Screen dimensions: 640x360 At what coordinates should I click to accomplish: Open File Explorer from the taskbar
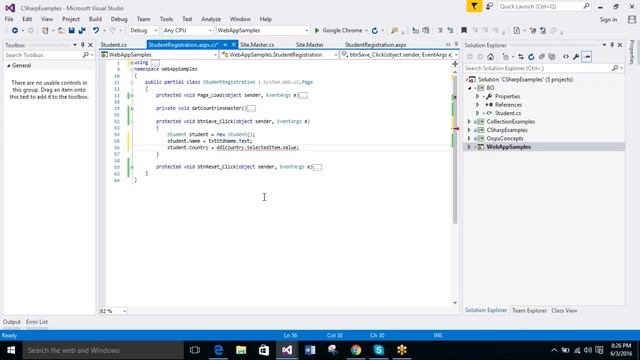[x=241, y=350]
